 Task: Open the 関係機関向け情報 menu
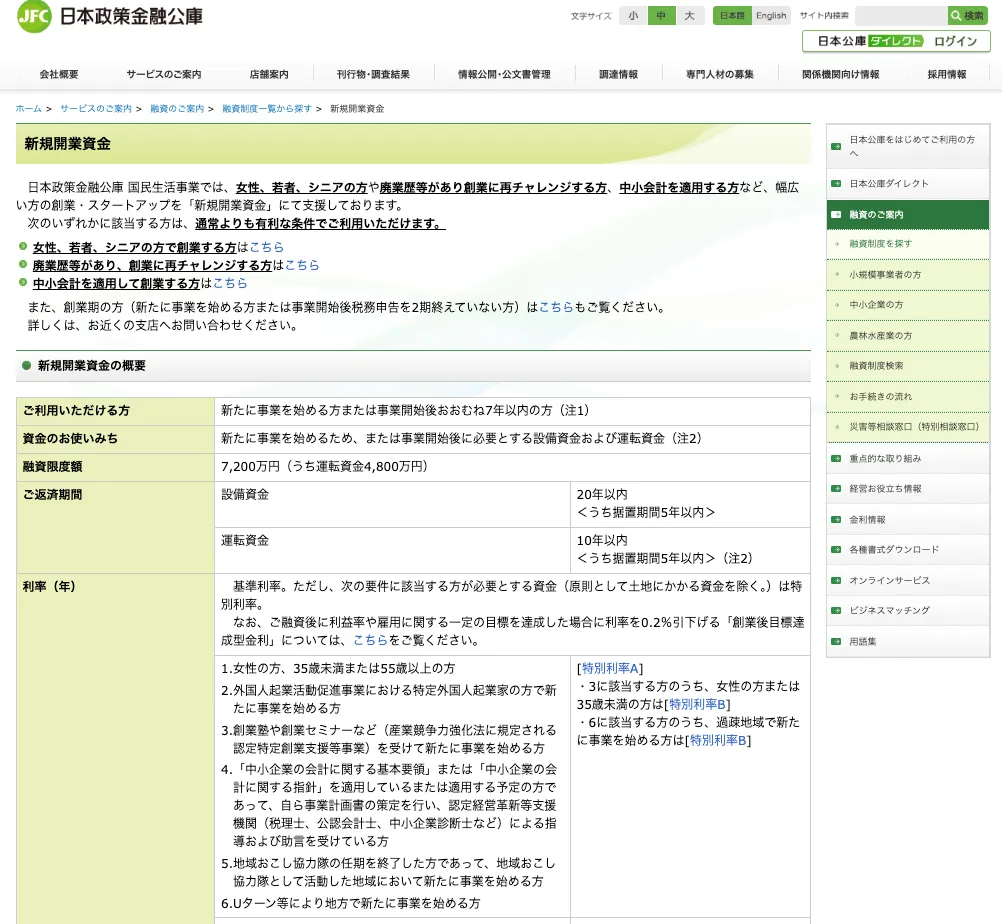tap(840, 74)
